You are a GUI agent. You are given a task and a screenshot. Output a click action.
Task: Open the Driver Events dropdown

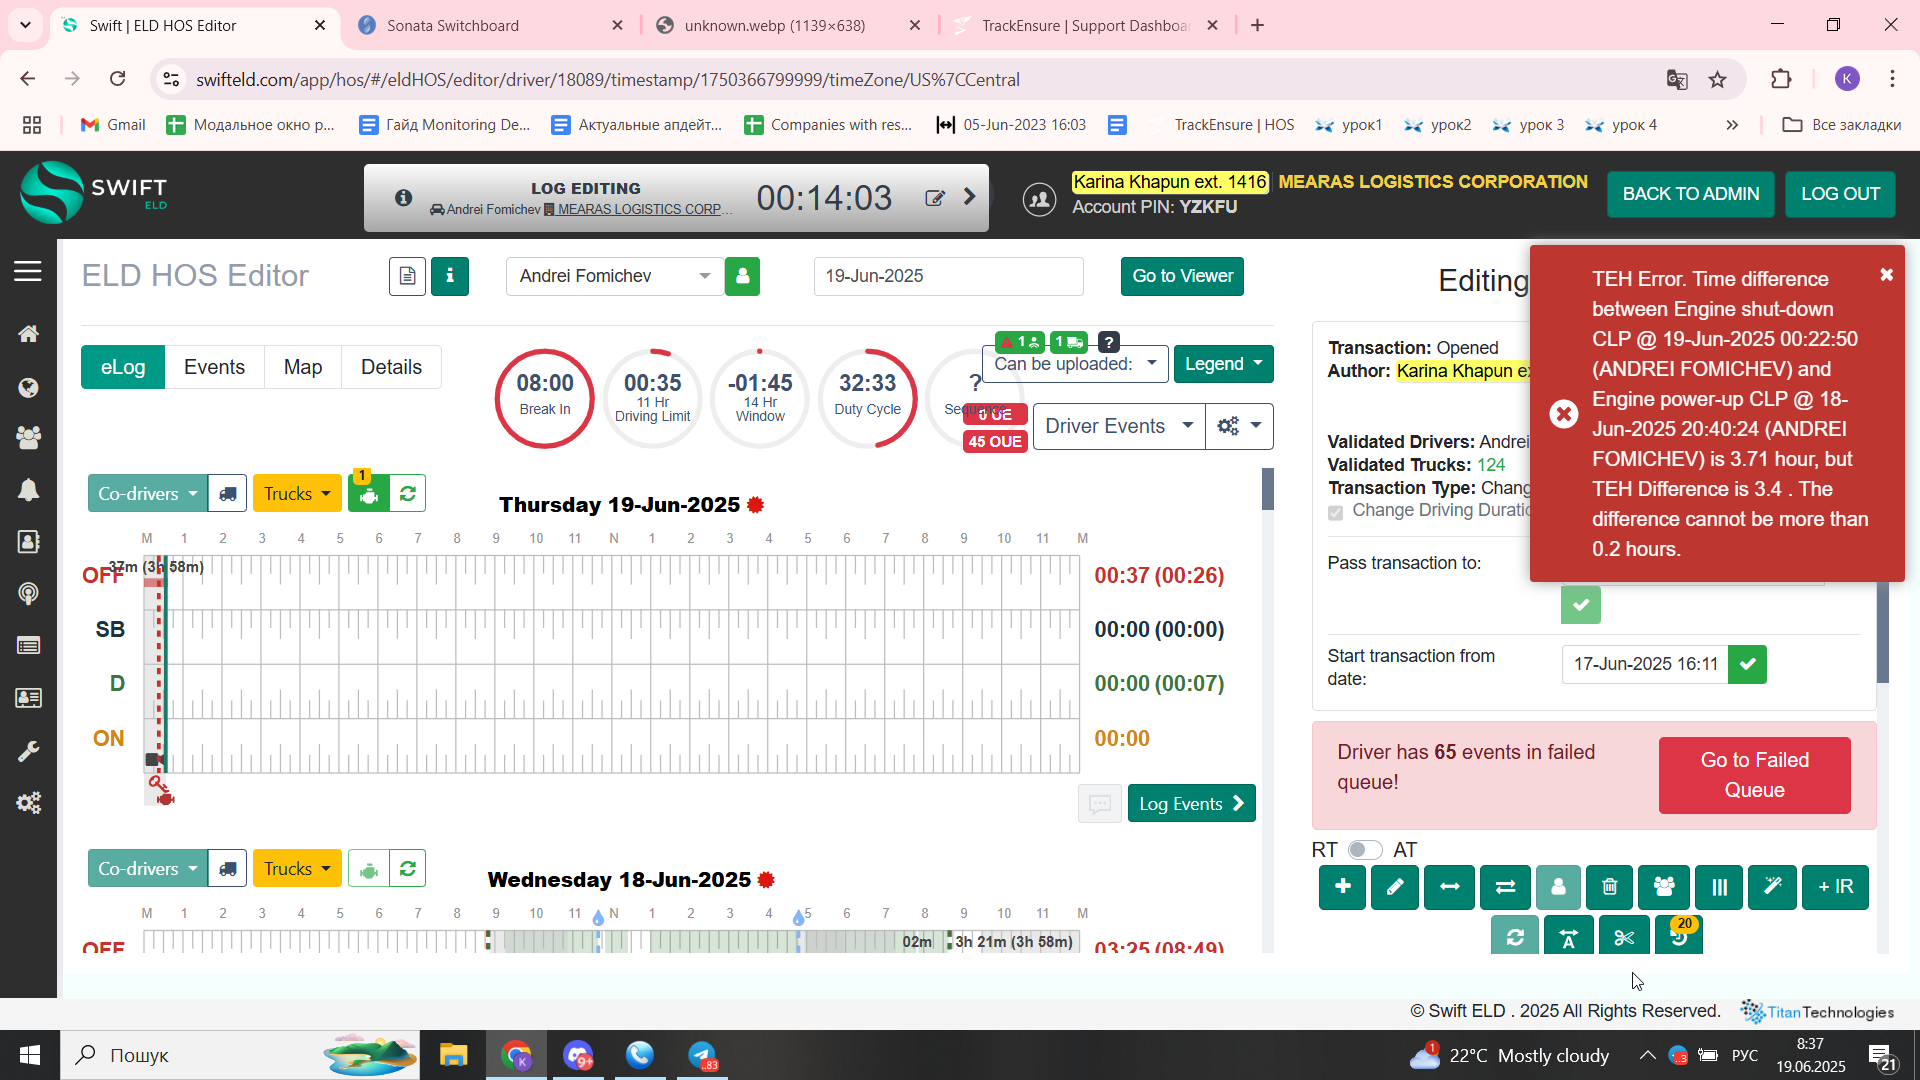point(1118,426)
